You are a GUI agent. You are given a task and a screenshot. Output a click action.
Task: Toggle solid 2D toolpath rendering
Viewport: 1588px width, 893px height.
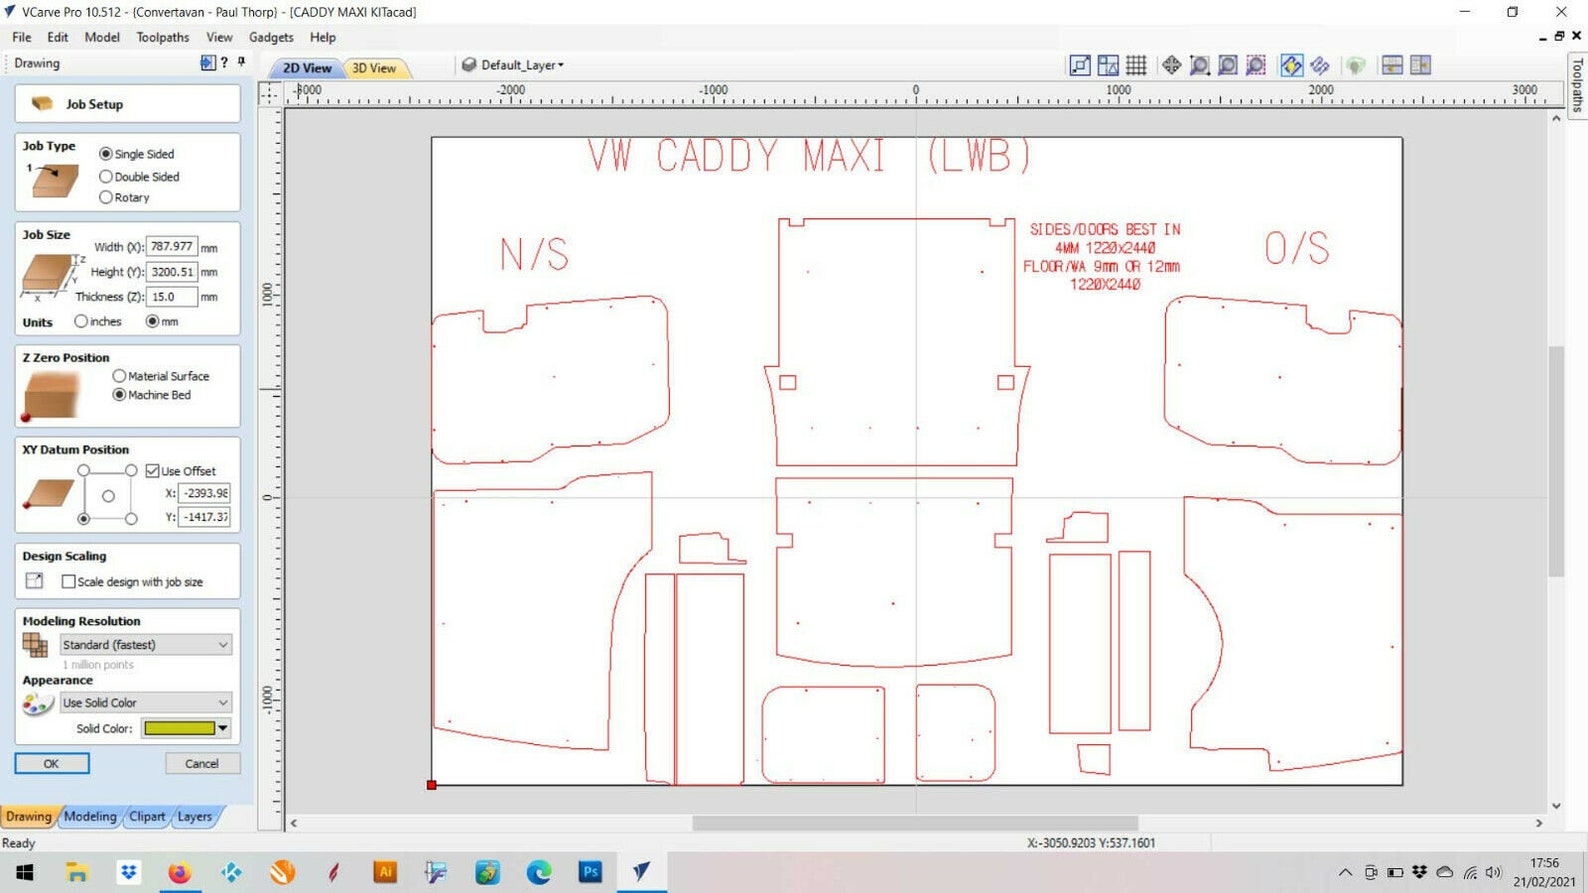pos(1320,66)
